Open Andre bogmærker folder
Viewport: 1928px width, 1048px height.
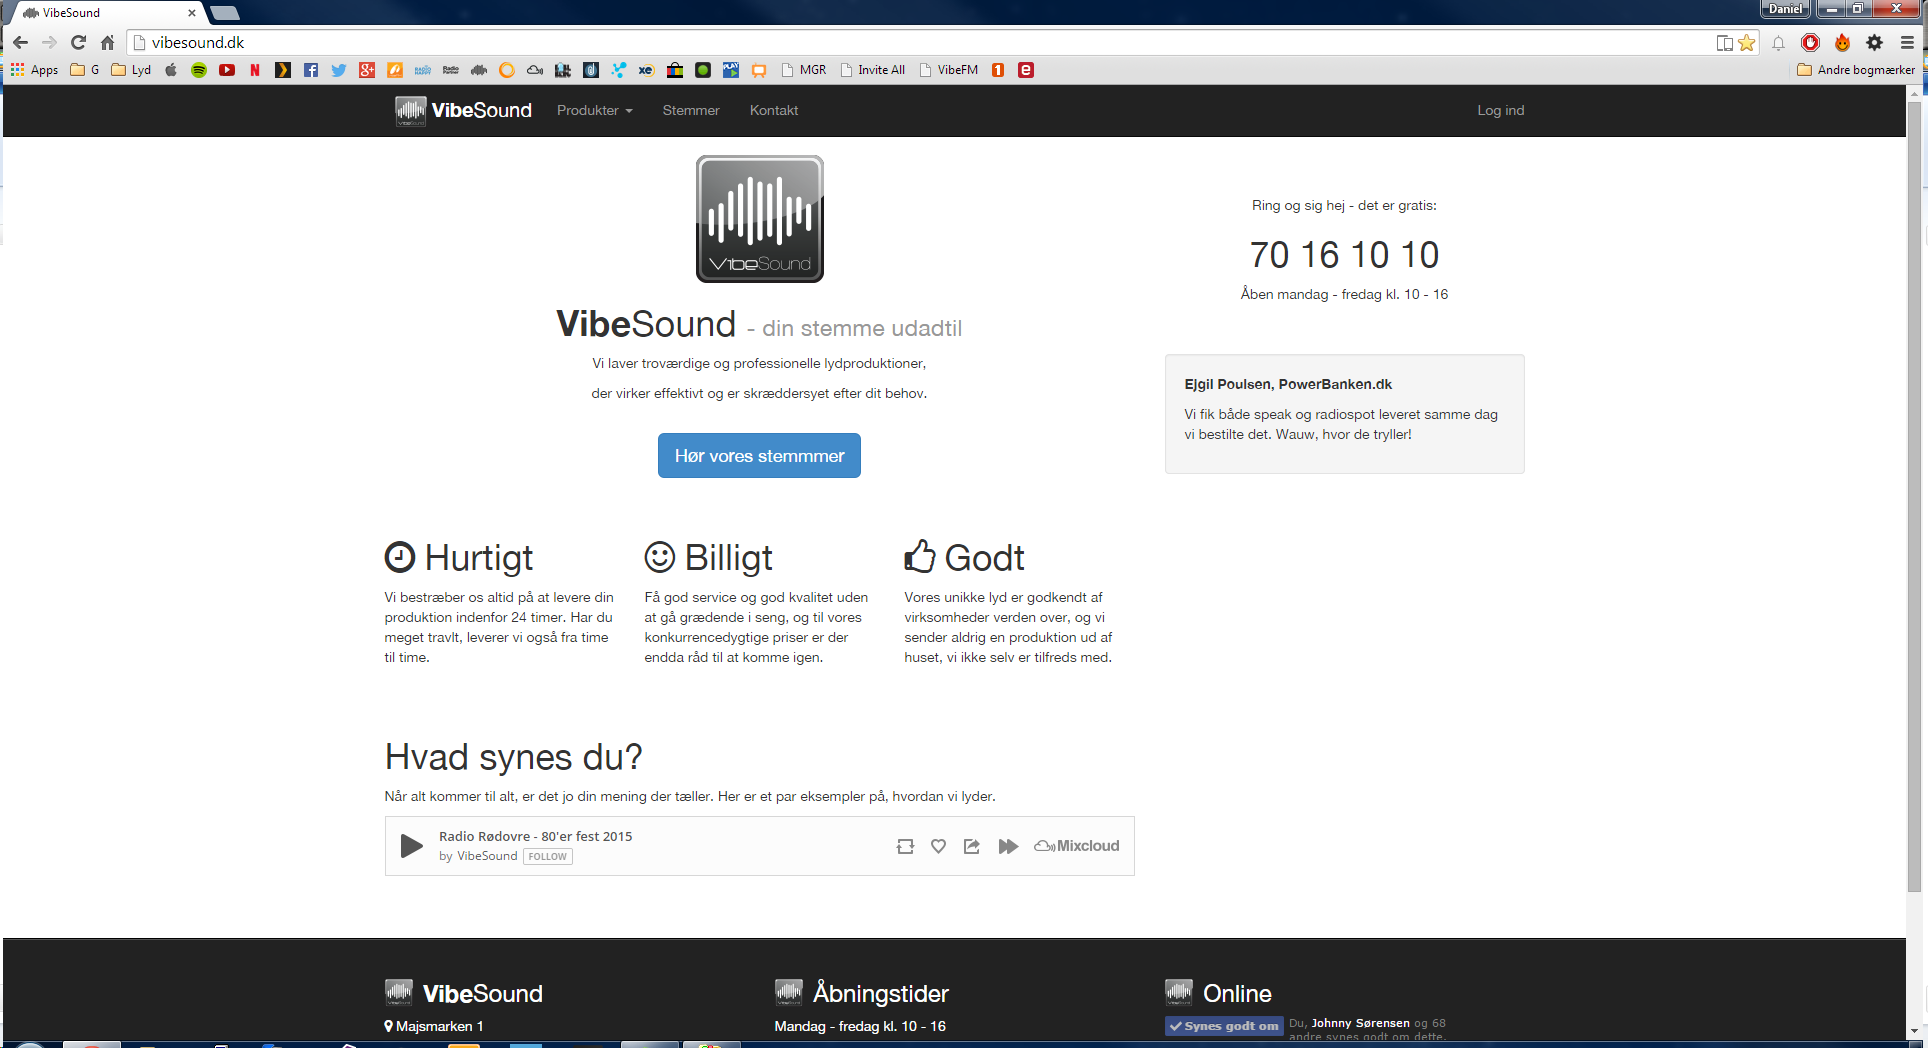tap(1856, 70)
